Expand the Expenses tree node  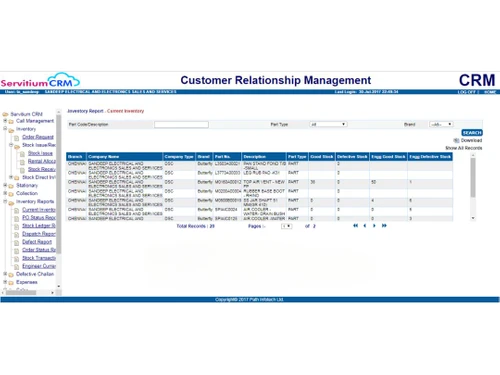(5, 282)
